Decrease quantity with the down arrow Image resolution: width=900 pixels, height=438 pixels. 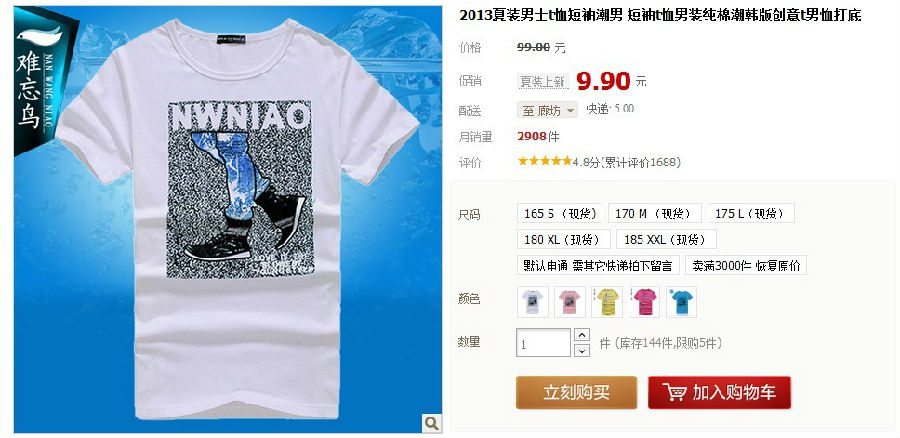pyautogui.click(x=582, y=350)
